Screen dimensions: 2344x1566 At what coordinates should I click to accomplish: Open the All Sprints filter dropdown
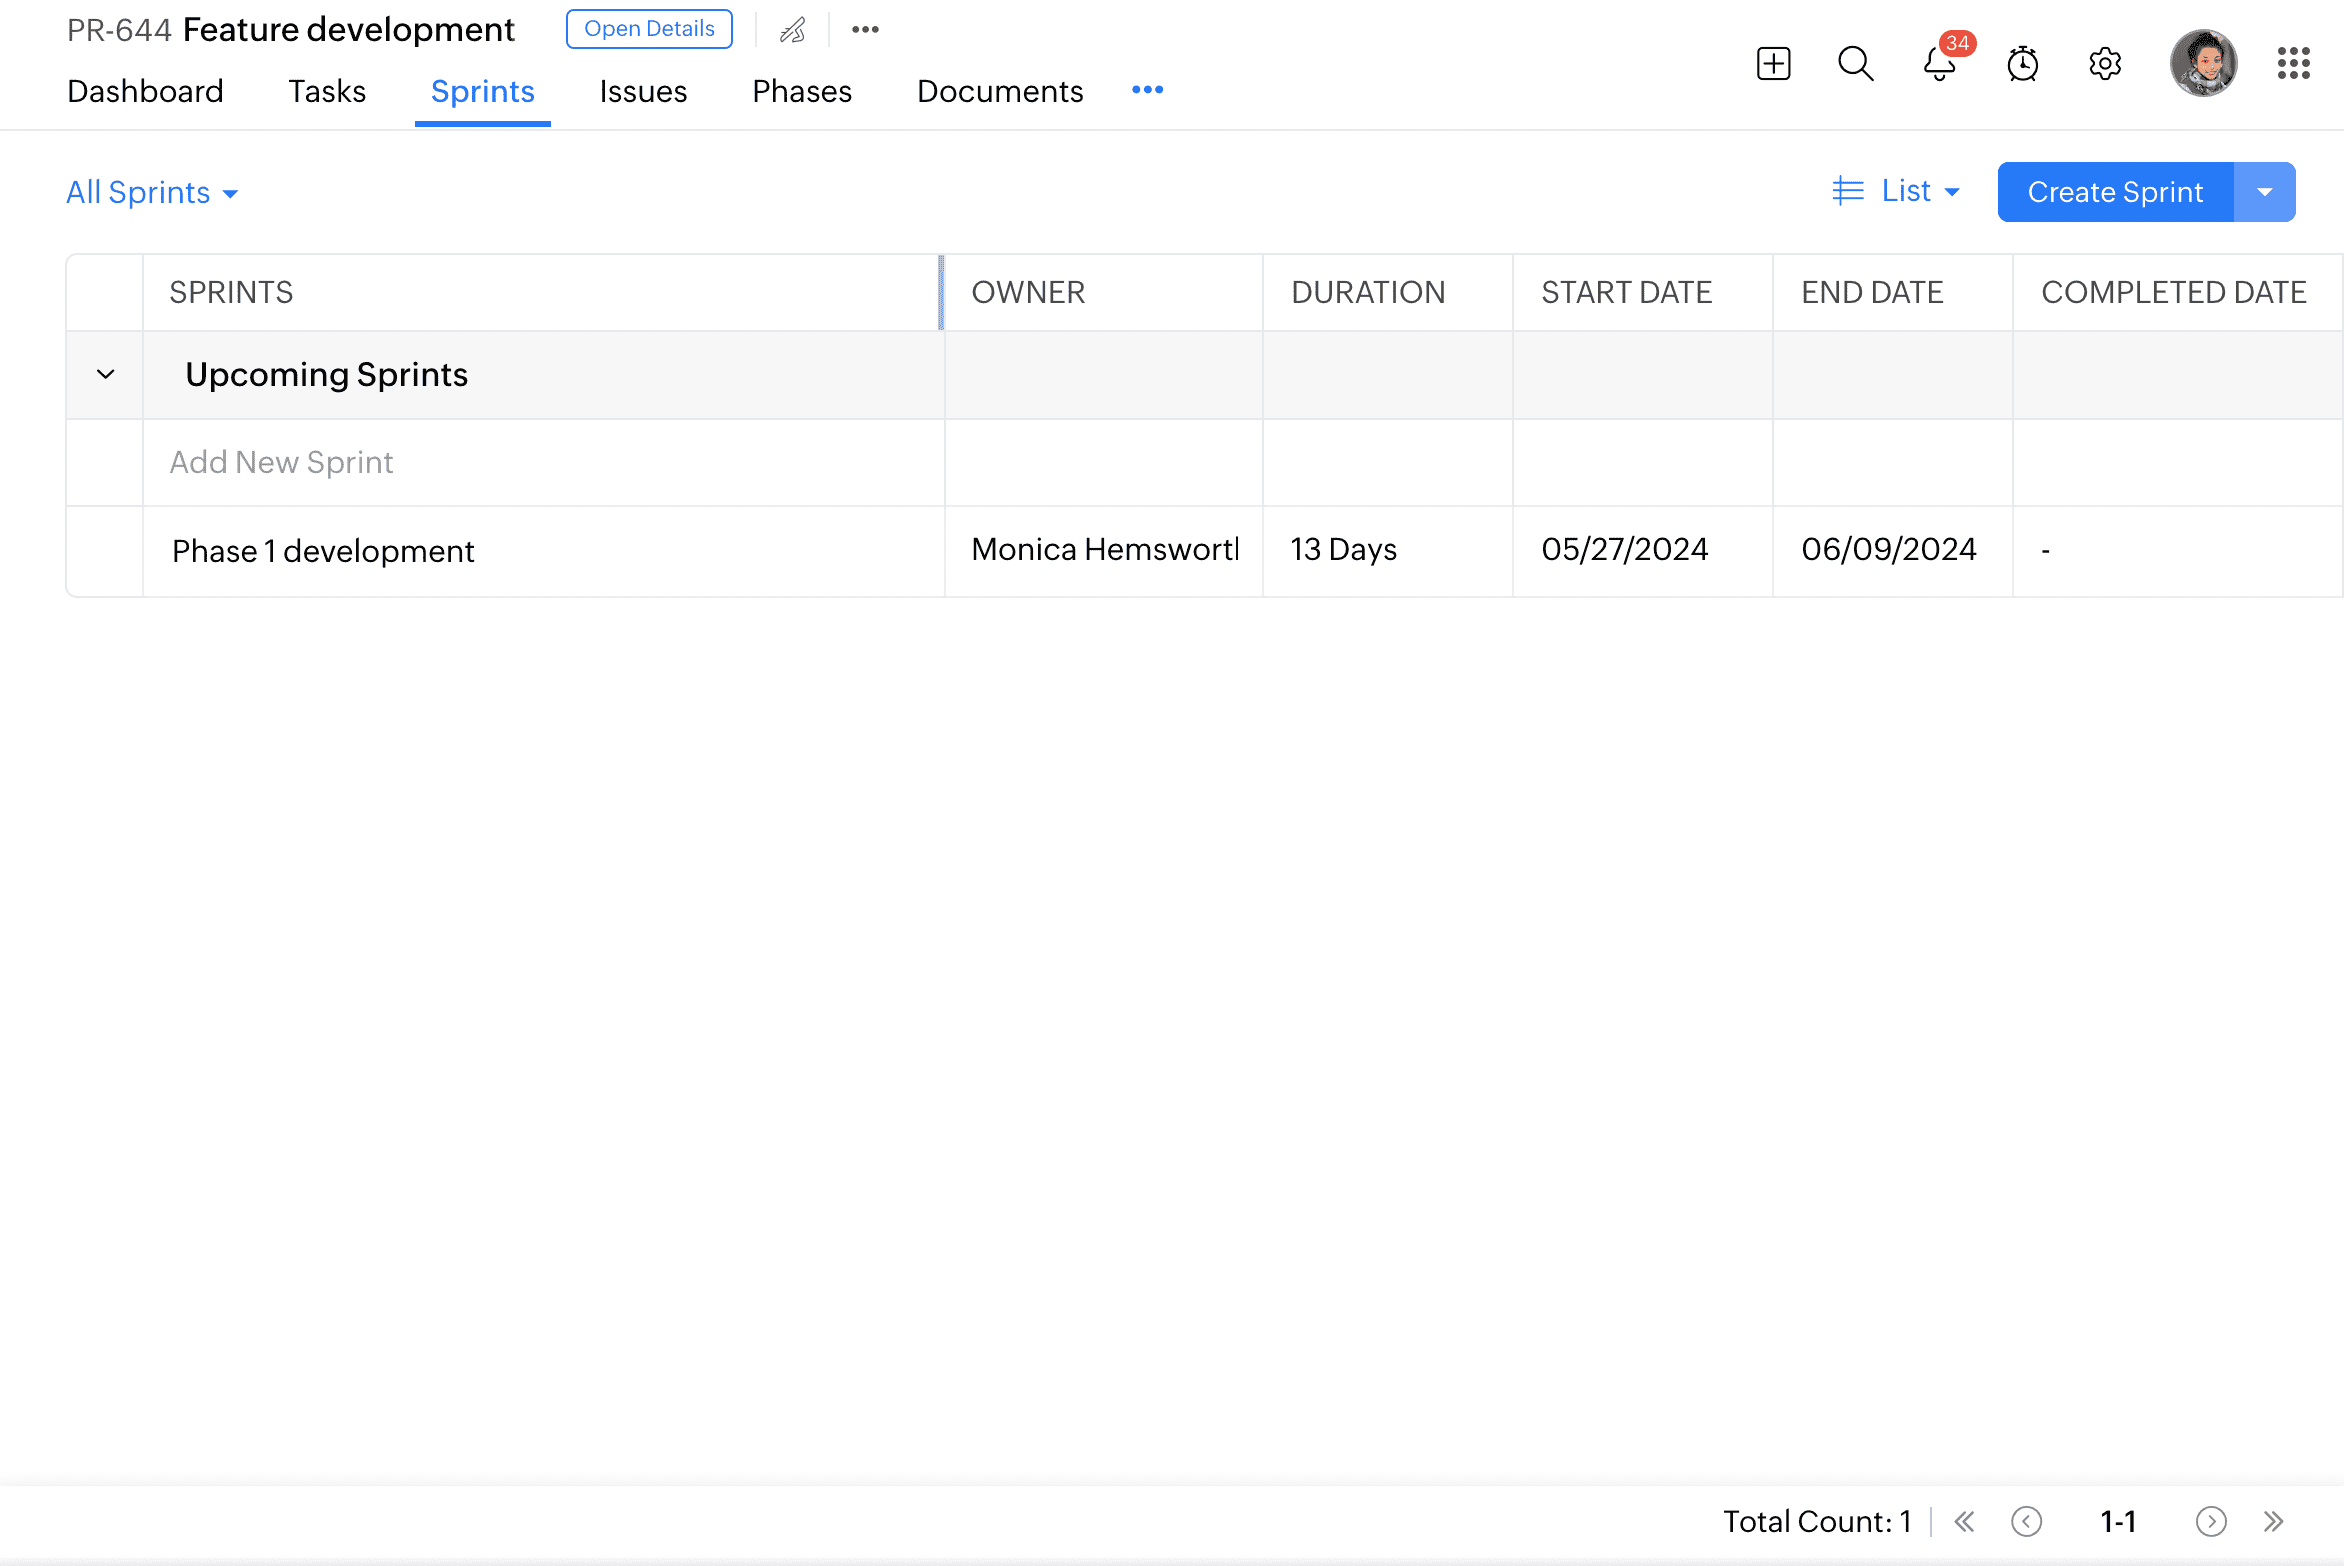152,192
